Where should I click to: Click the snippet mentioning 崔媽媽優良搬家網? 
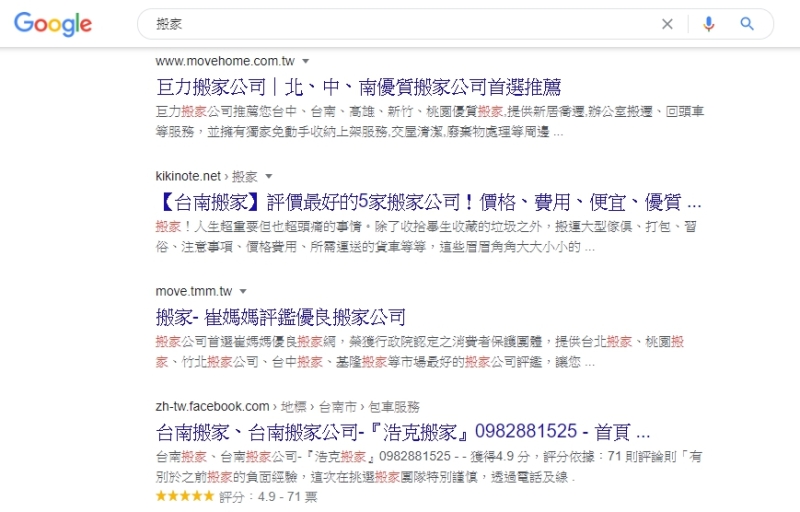[420, 352]
